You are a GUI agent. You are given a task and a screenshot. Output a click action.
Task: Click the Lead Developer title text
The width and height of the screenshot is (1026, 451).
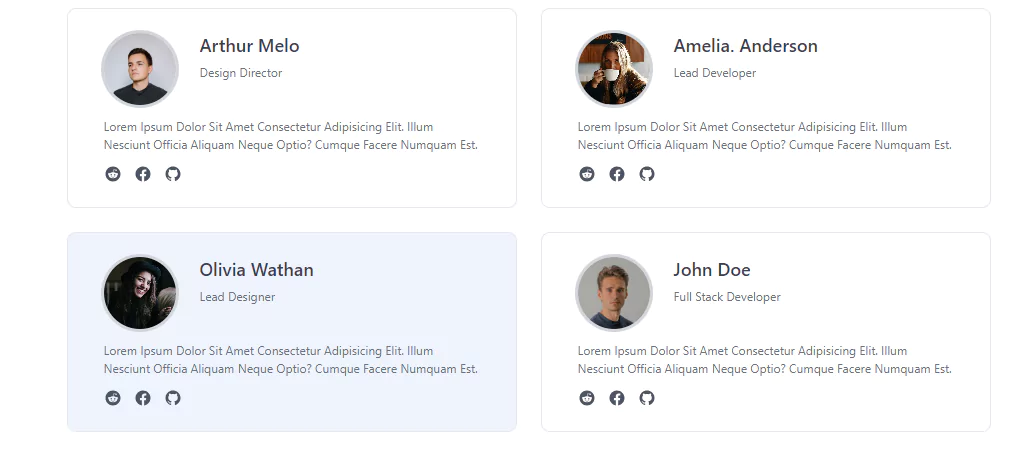coord(715,73)
